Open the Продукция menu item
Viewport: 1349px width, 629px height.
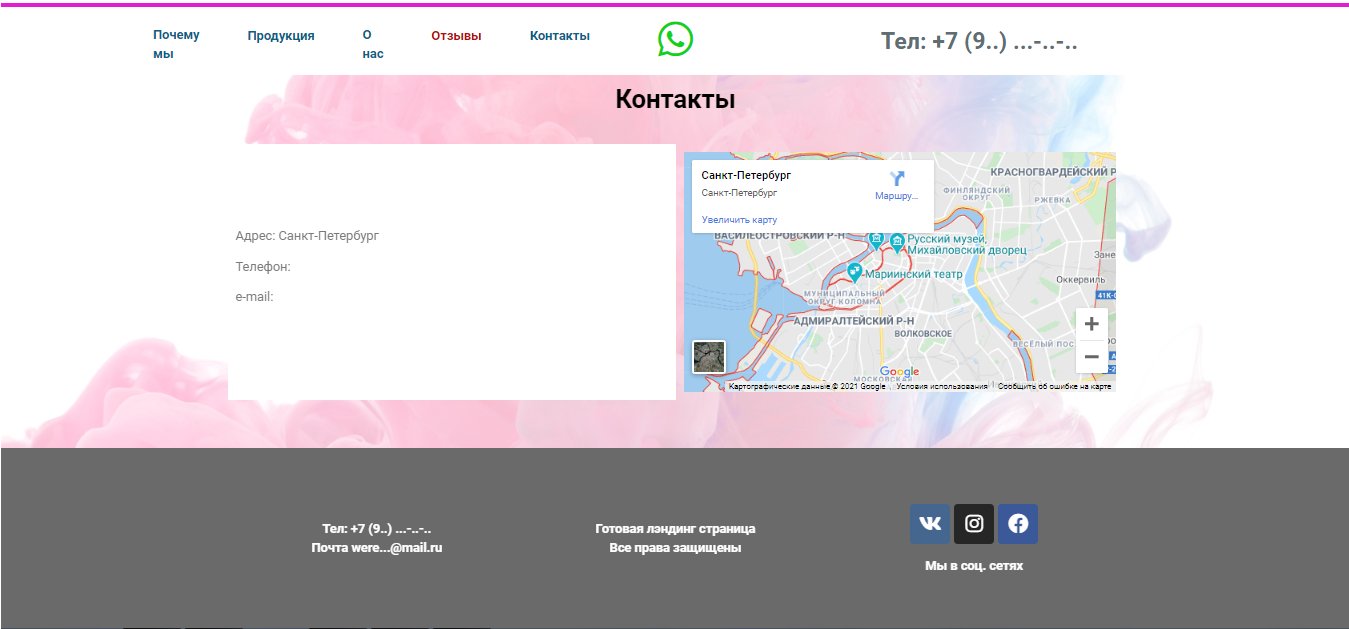[x=281, y=36]
